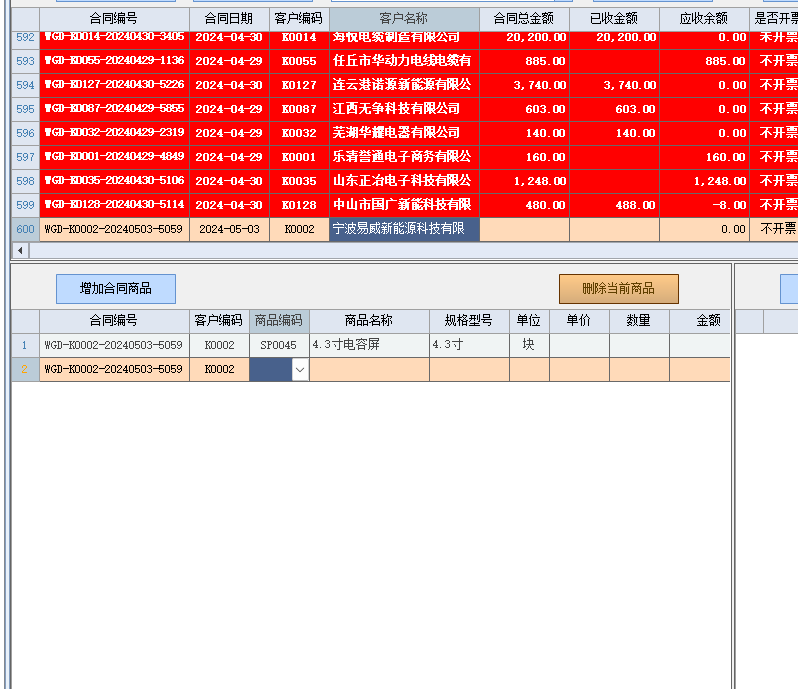Select product row number 2
Screen dimensions: 798x689
25,369
